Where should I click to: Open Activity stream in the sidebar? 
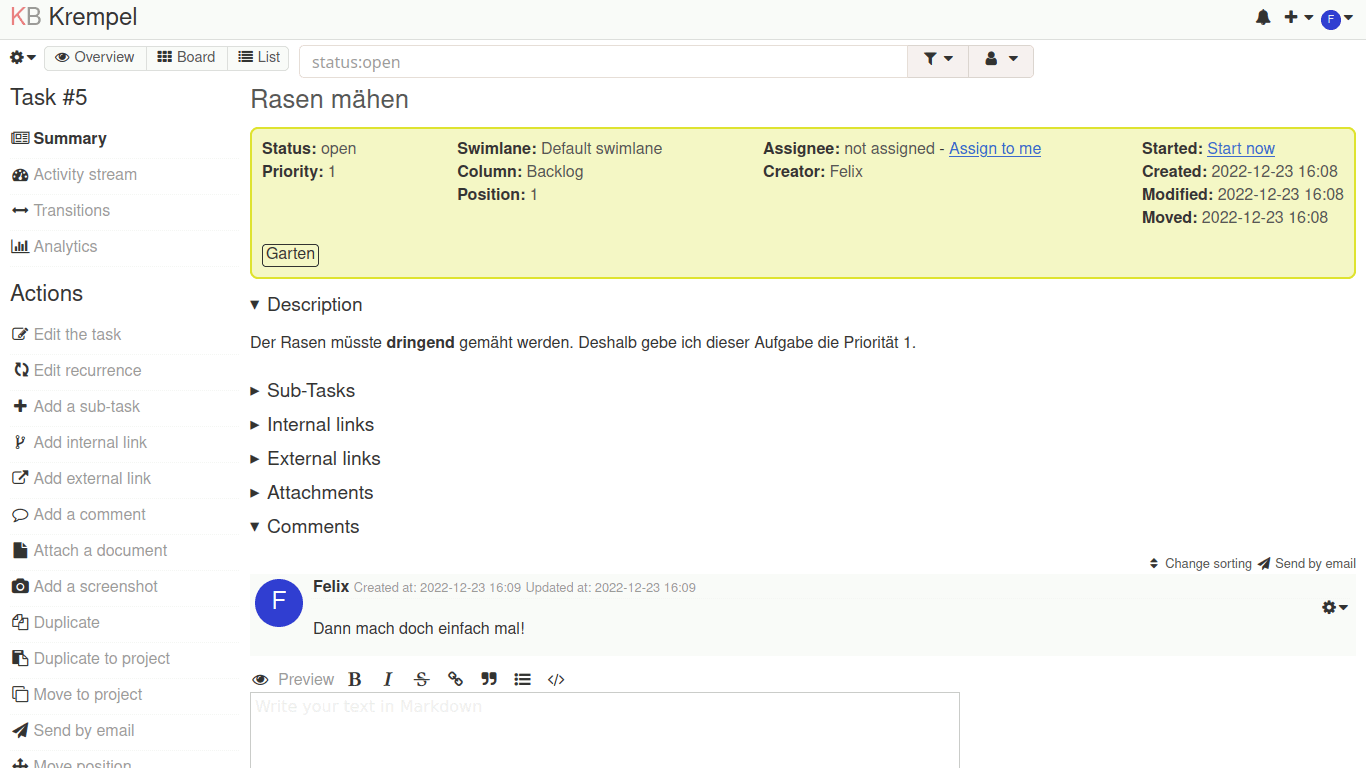point(85,175)
